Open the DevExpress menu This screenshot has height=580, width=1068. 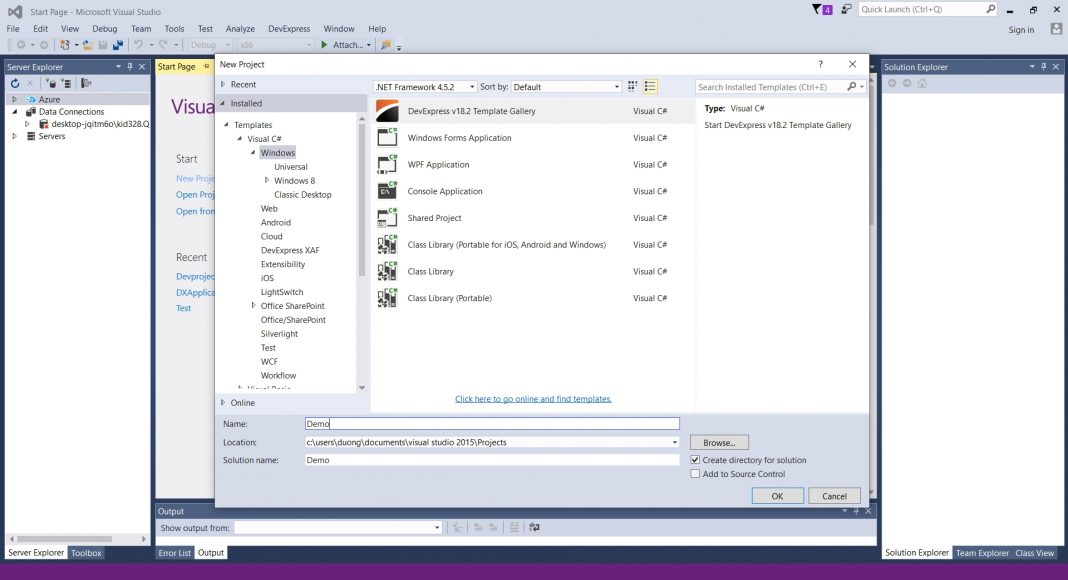pyautogui.click(x=289, y=28)
